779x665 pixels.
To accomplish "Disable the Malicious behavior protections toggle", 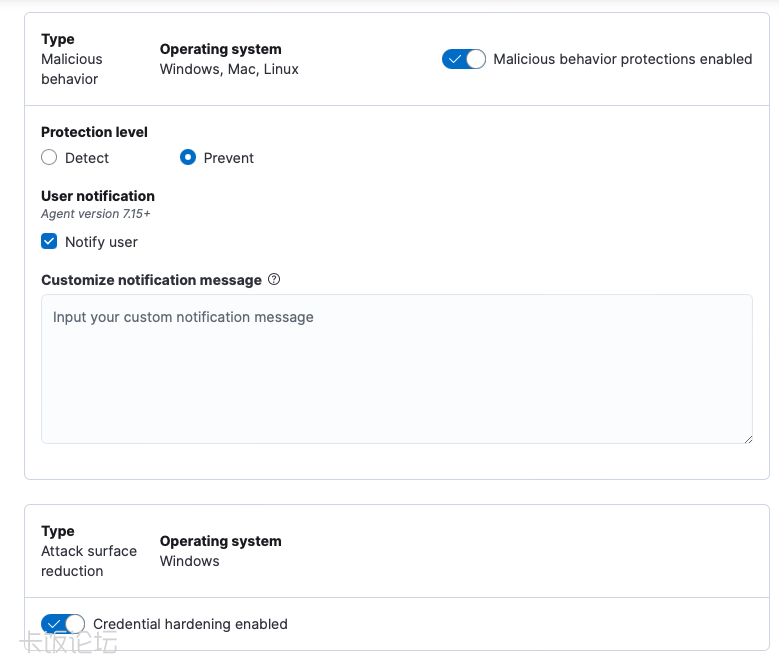I will (463, 59).
